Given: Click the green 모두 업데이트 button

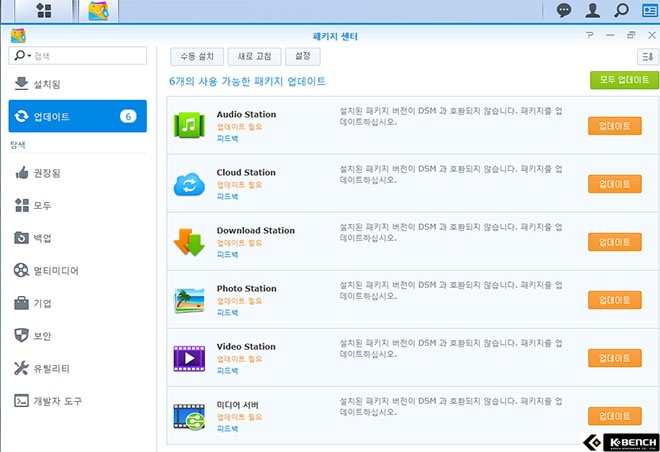Looking at the screenshot, I should tap(624, 80).
